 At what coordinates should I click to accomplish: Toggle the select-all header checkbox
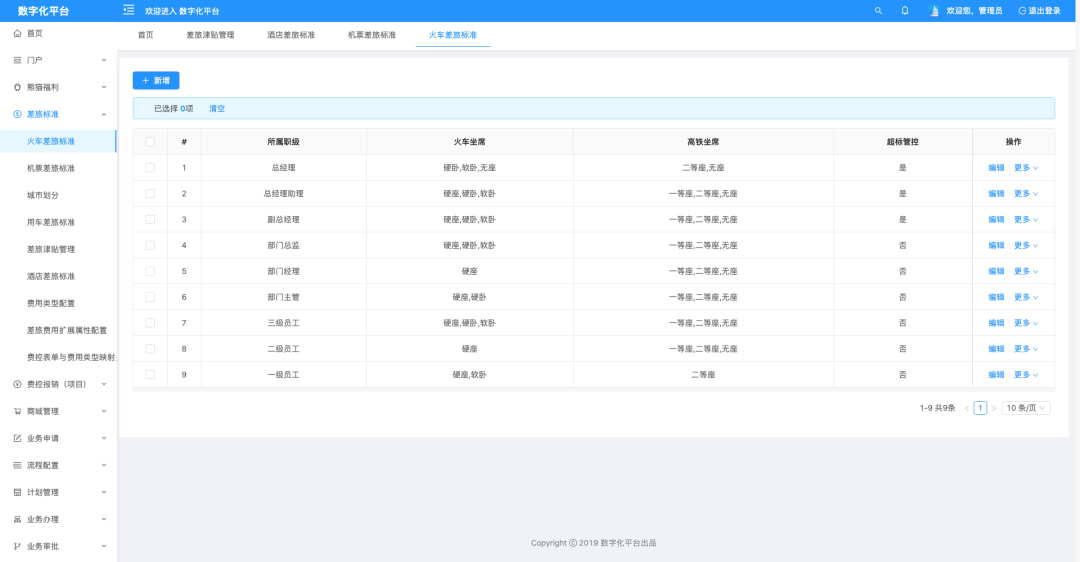[150, 142]
